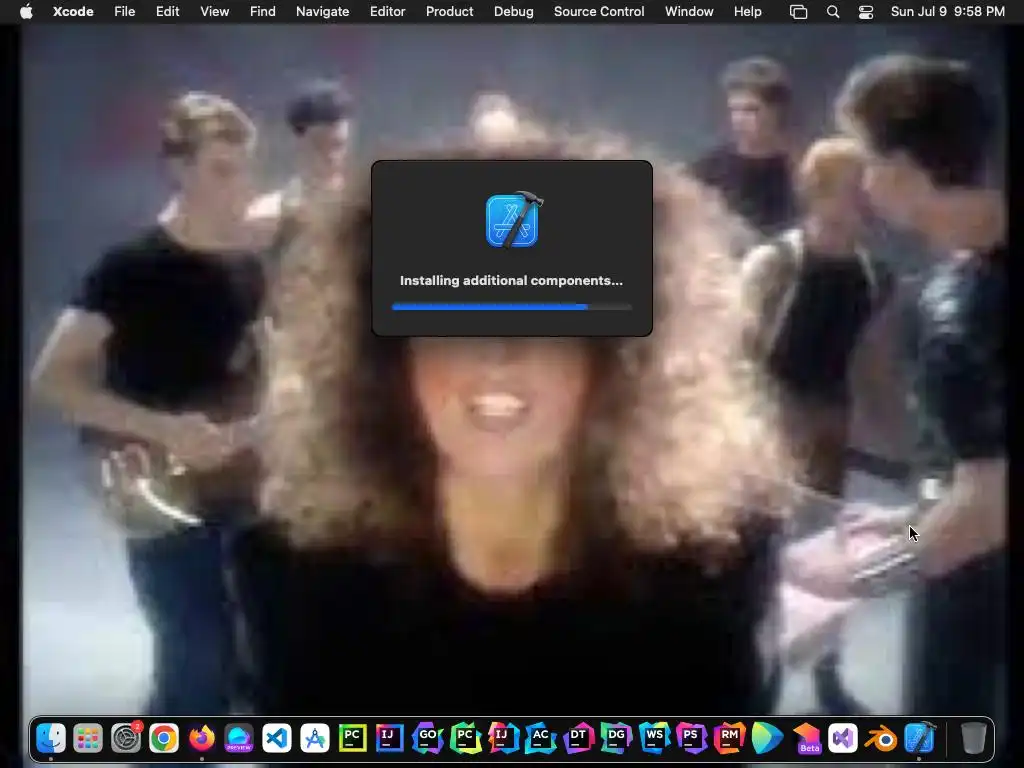1024x768 pixels.
Task: Open Spotlight search in menu bar
Action: click(x=833, y=12)
